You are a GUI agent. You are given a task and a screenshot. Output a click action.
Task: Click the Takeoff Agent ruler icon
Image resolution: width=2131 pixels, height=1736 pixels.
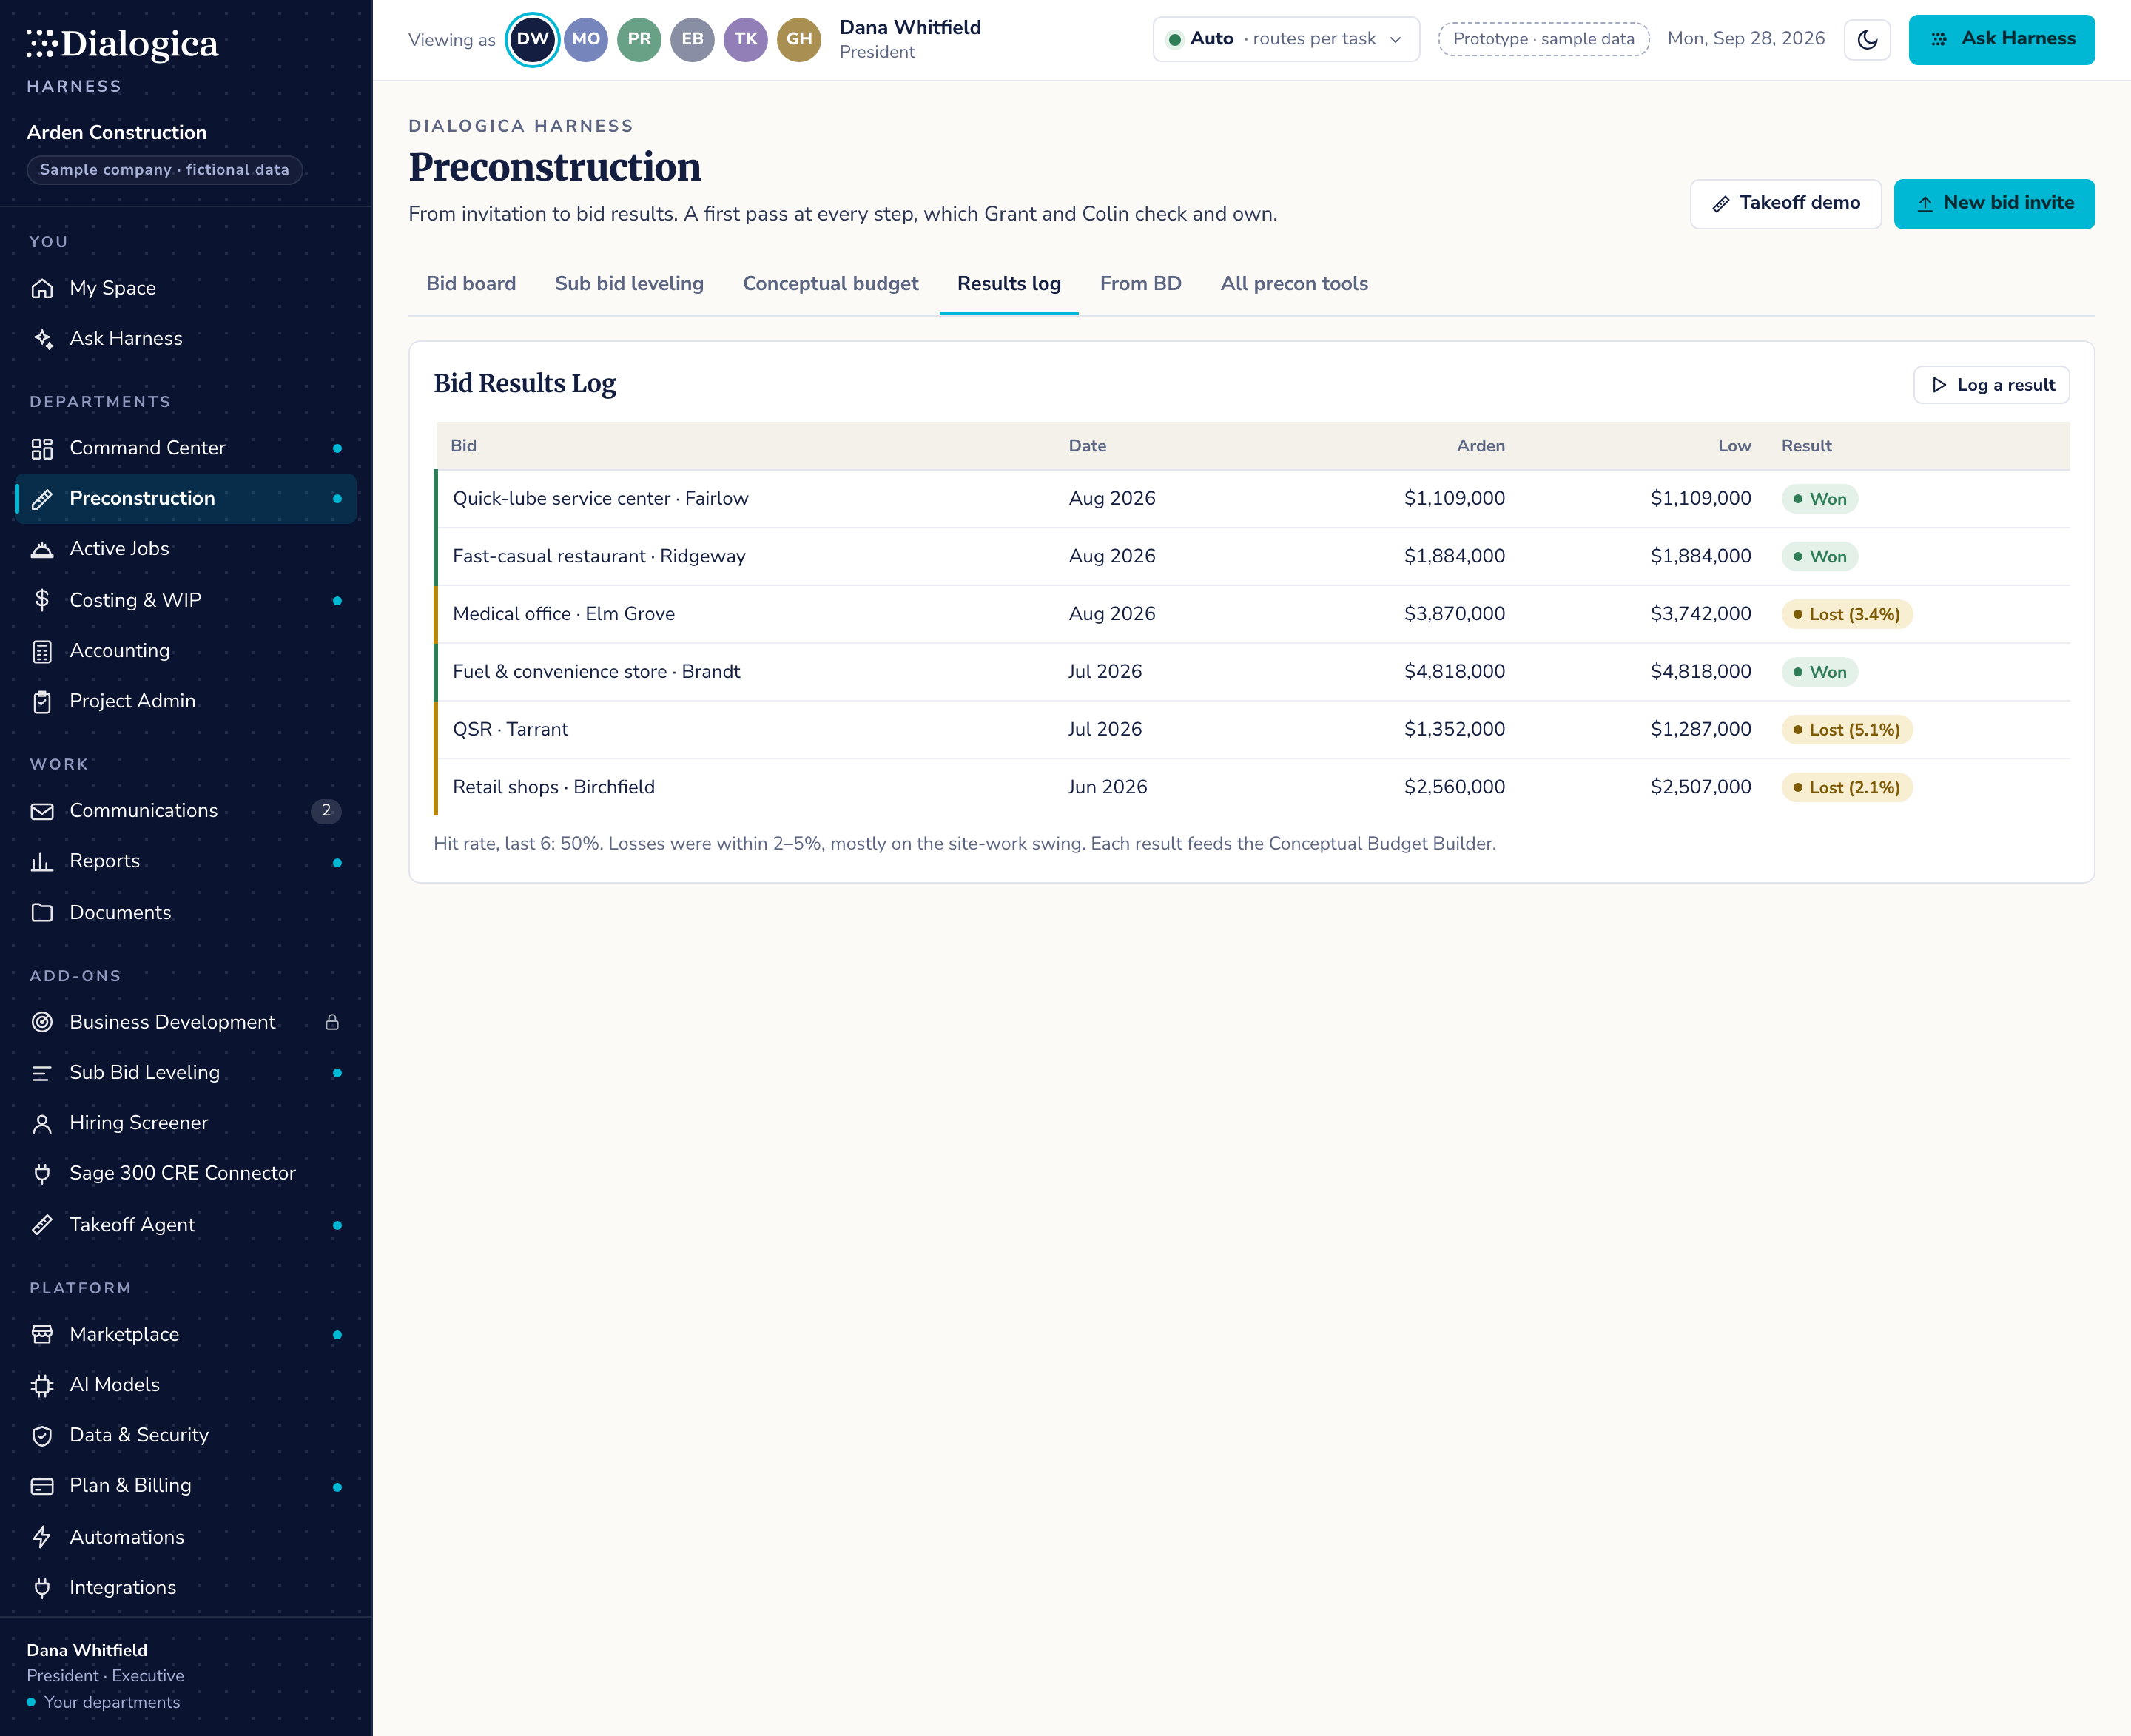pyautogui.click(x=42, y=1225)
